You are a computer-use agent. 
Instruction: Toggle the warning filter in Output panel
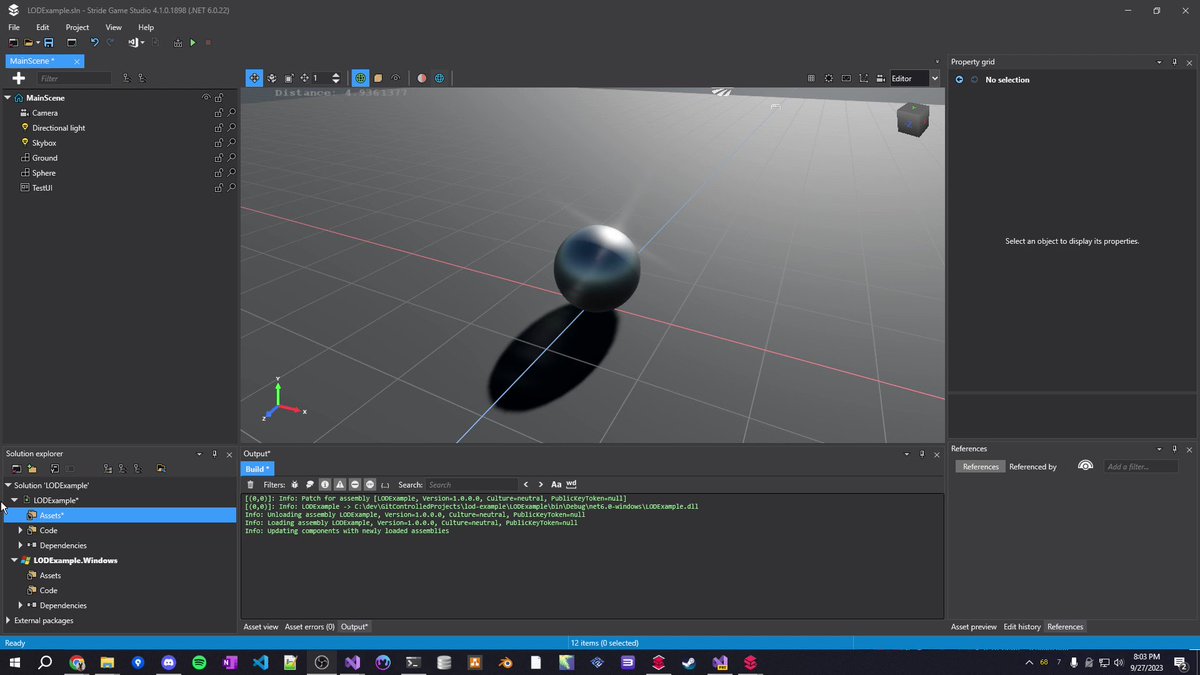tap(340, 484)
